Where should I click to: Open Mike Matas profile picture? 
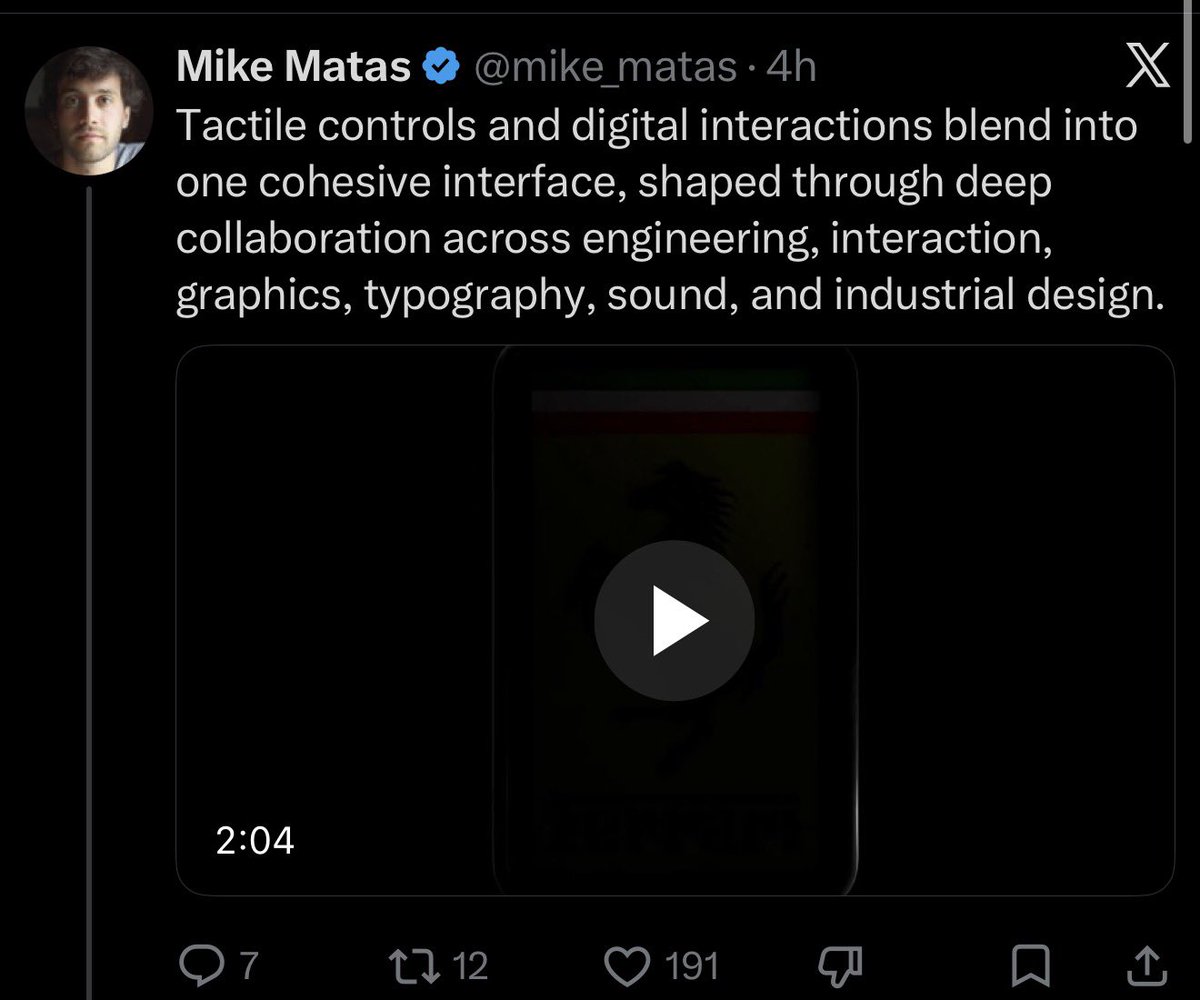89,111
